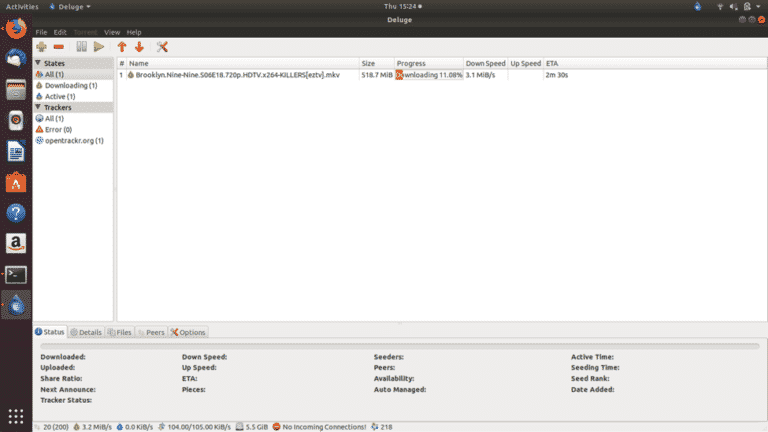Sort by the # queue column header
The width and height of the screenshot is (768, 432).
tap(121, 63)
